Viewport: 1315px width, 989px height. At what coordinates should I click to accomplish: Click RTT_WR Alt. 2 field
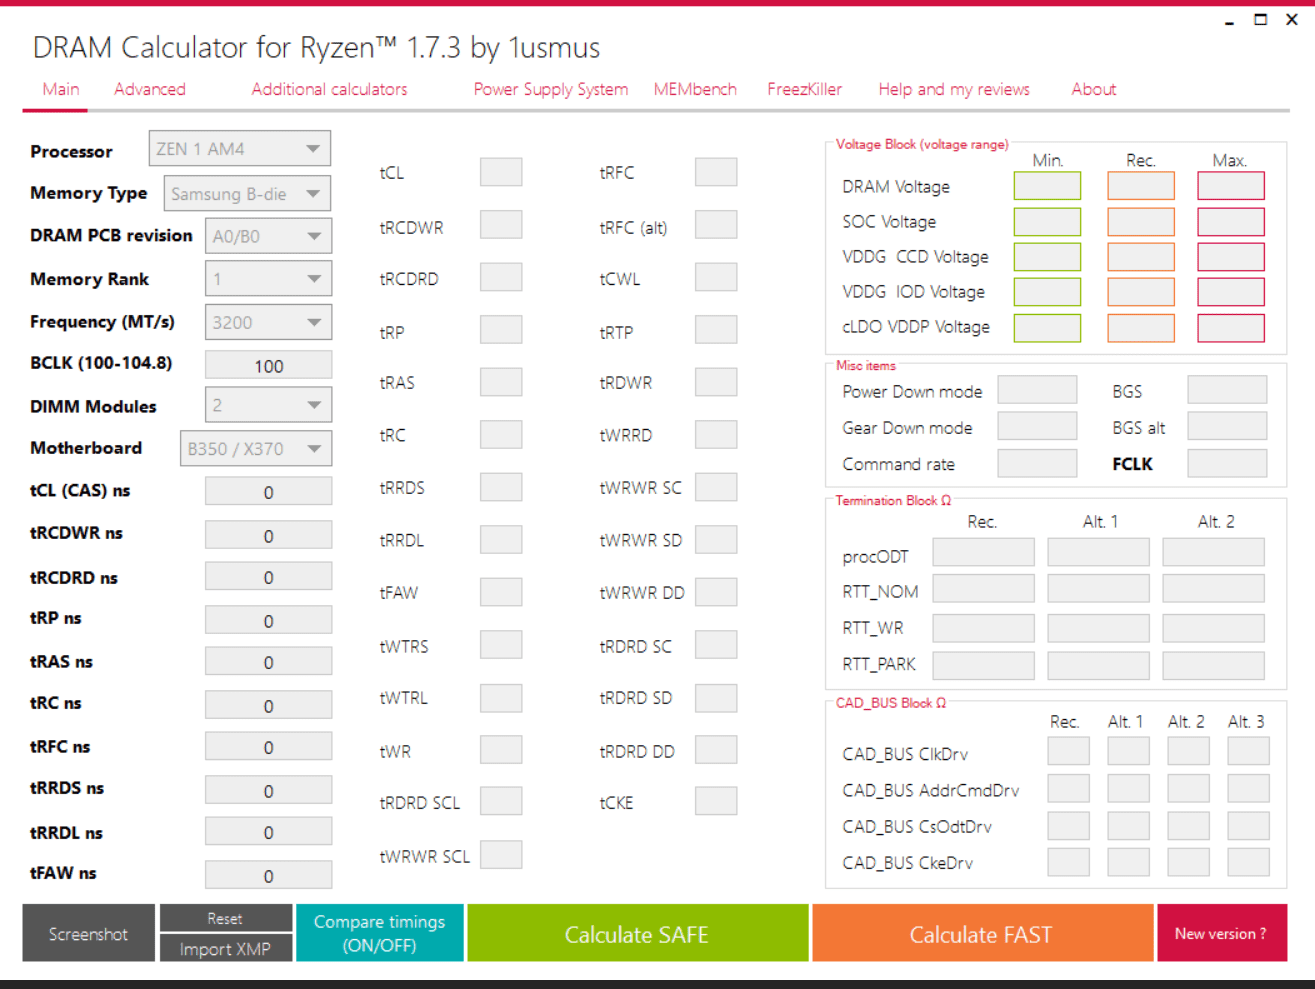tap(1213, 628)
